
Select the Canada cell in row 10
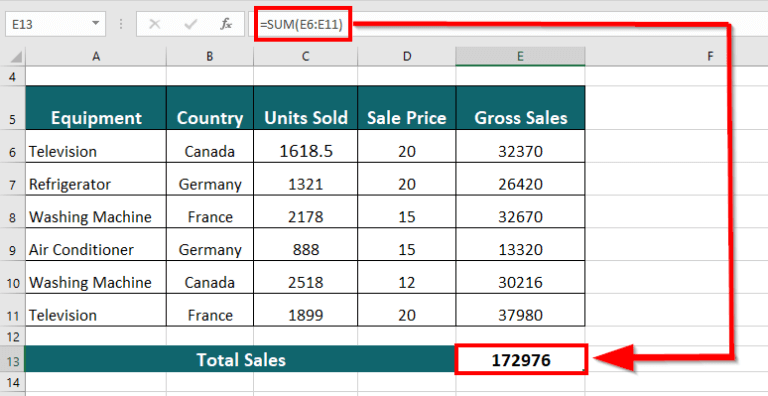click(x=210, y=277)
